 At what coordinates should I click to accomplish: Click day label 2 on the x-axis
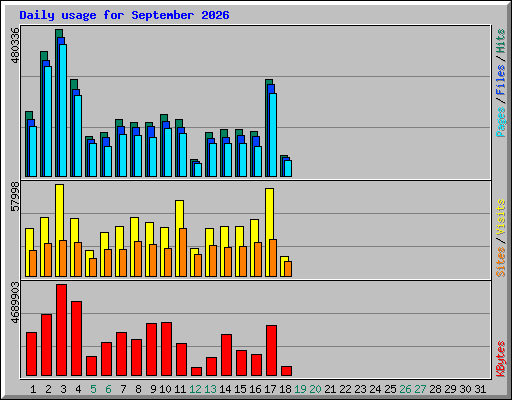(48, 389)
